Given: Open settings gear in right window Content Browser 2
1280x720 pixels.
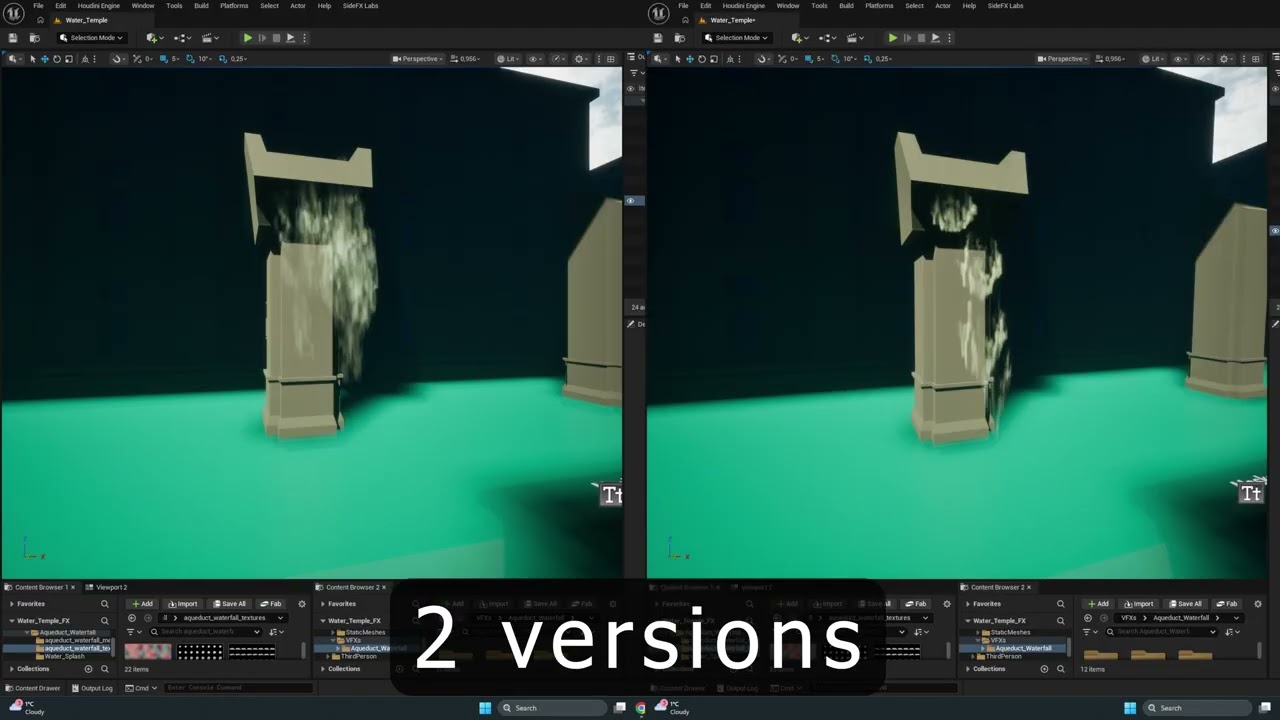Looking at the screenshot, I should (1258, 604).
